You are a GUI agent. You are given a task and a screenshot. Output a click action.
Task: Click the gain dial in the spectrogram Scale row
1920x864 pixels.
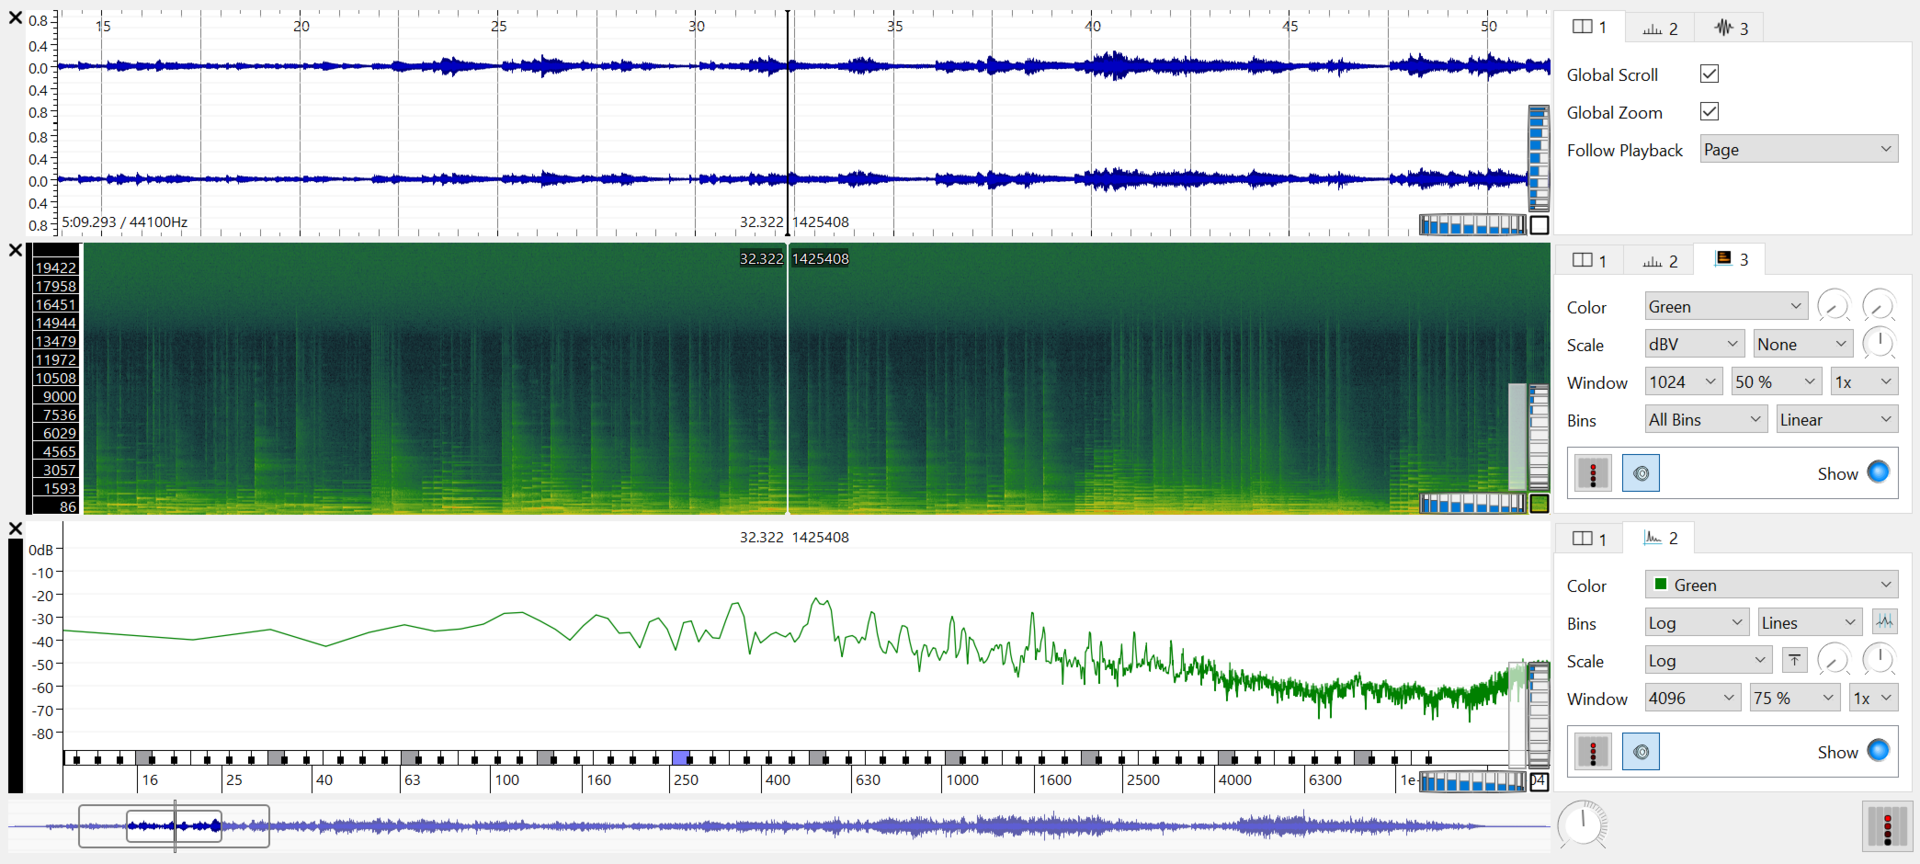[x=1878, y=343]
